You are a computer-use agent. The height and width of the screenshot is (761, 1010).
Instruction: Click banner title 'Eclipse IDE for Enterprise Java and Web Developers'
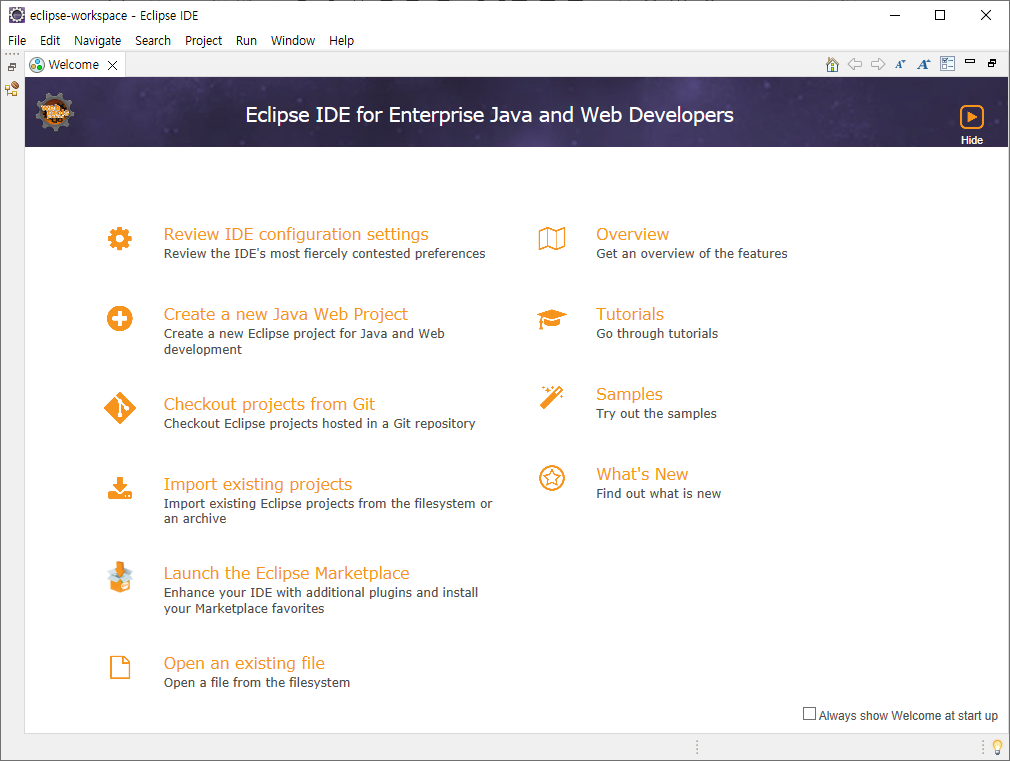coord(490,115)
